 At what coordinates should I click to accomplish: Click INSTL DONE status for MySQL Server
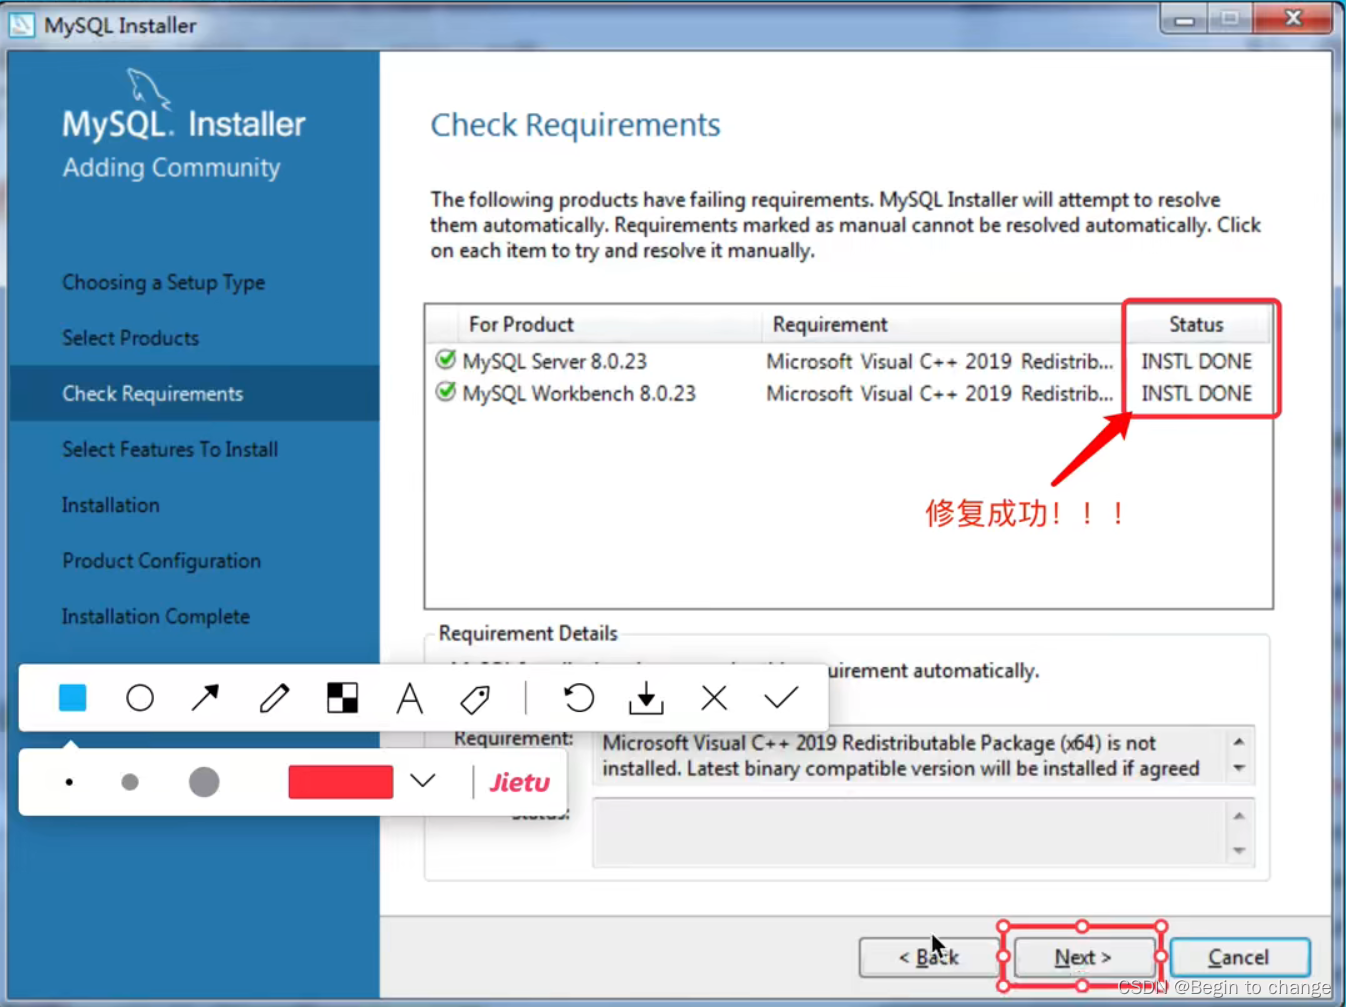pos(1197,361)
